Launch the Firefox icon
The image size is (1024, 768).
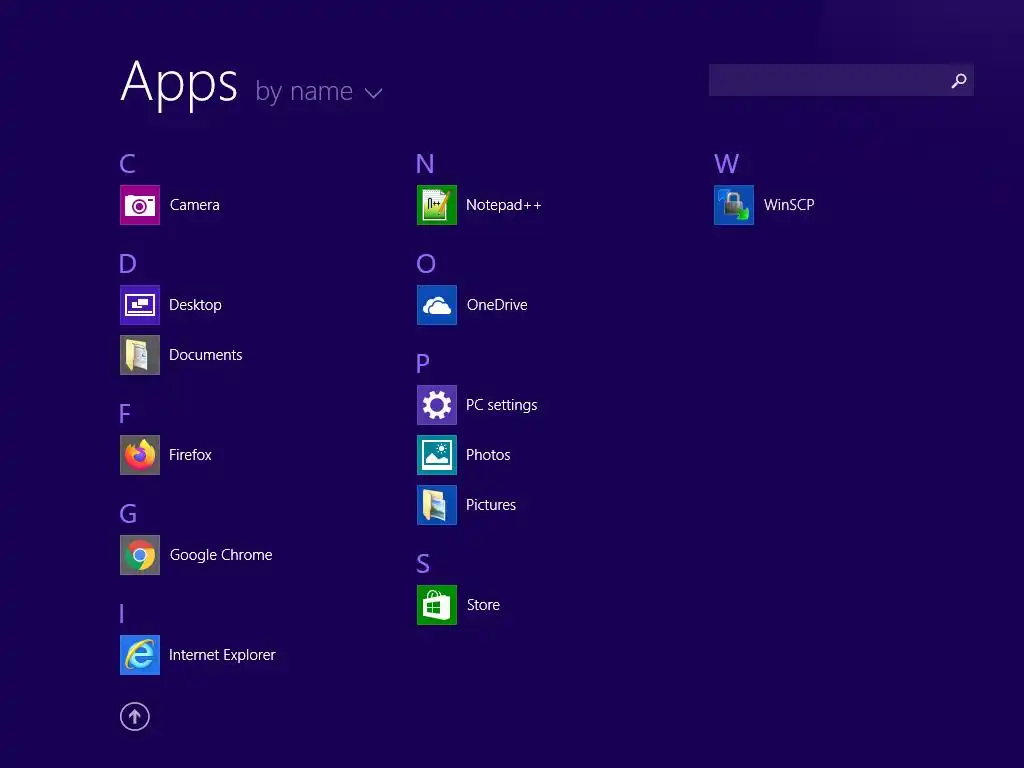140,455
